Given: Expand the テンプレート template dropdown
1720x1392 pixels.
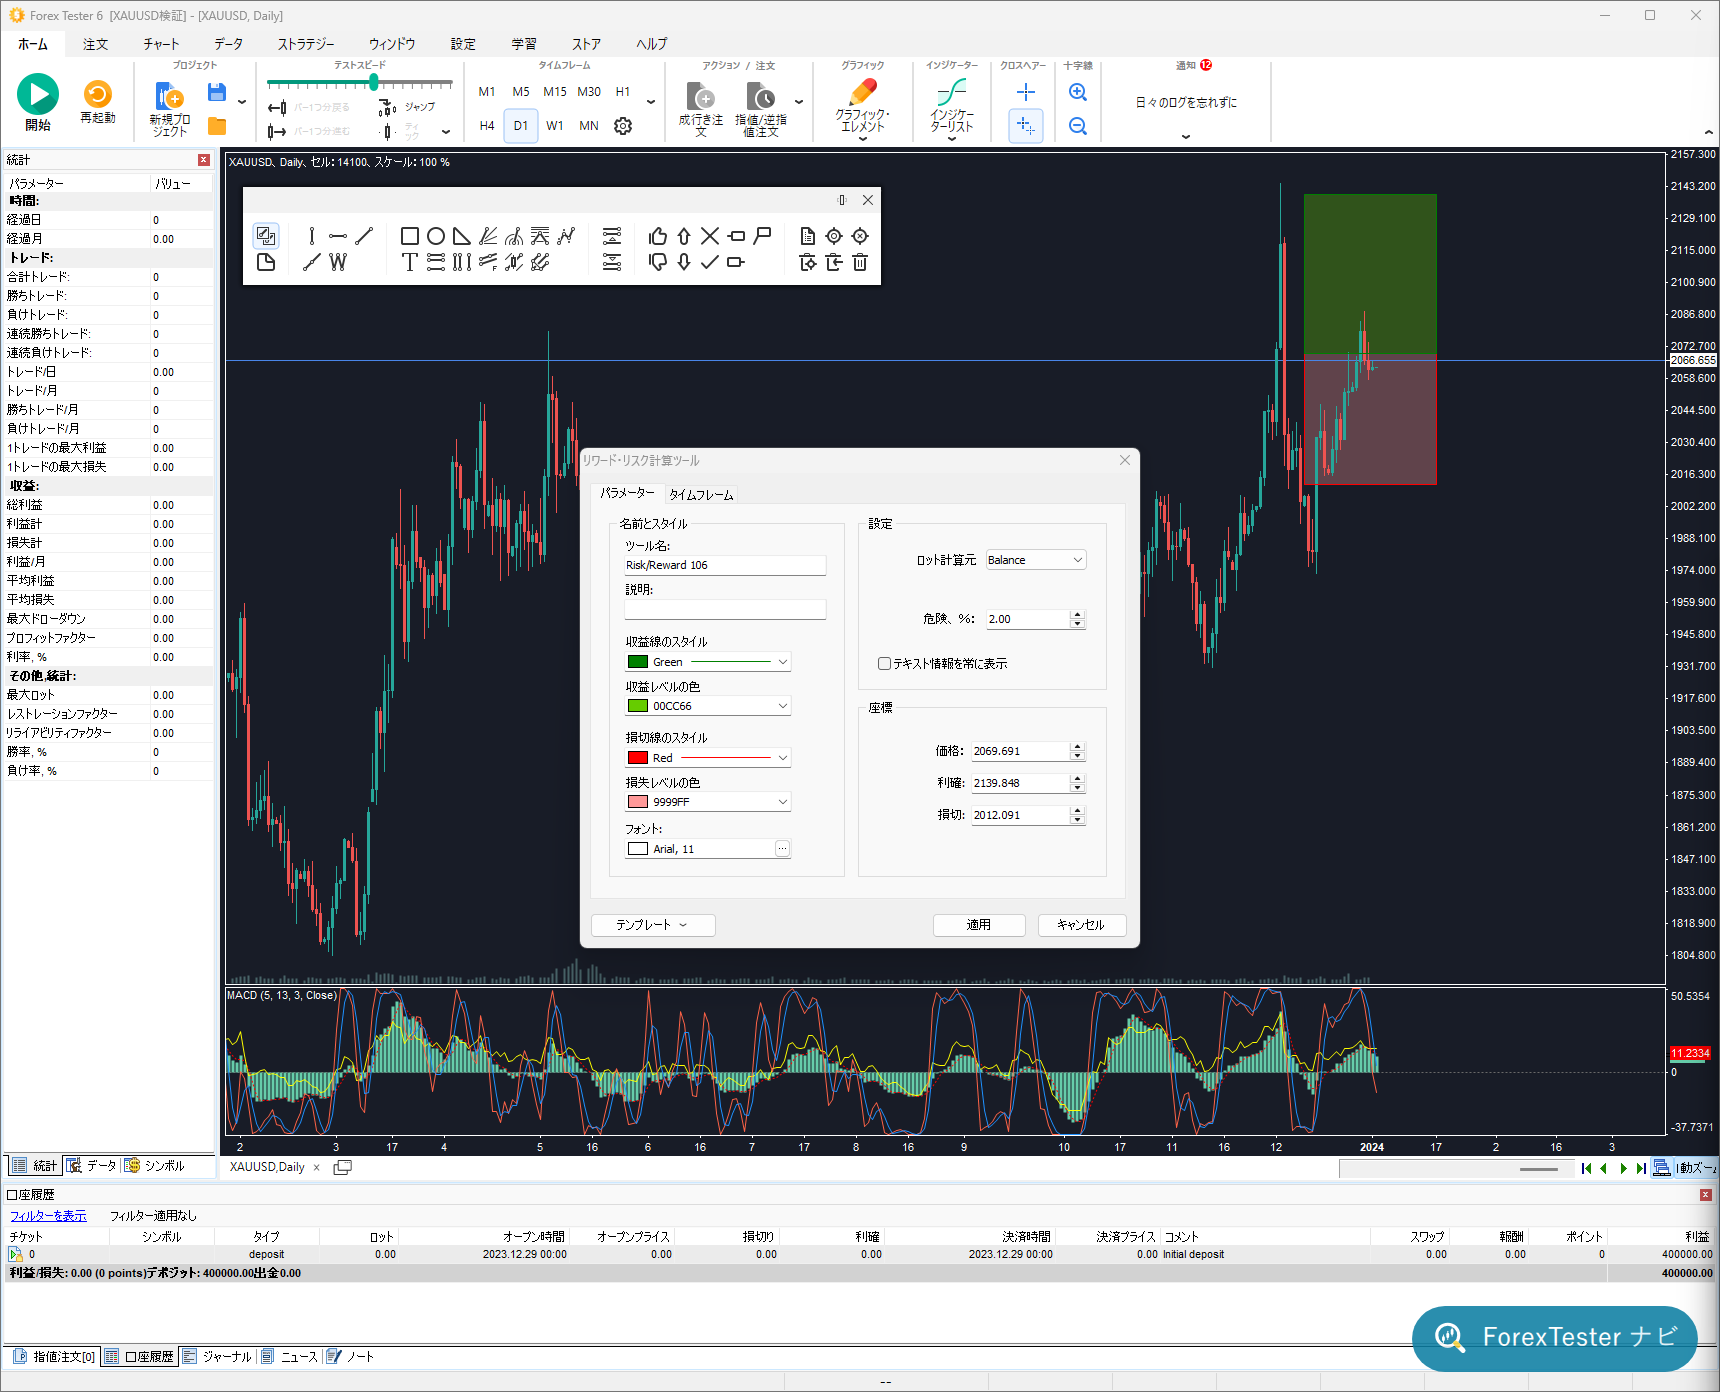Looking at the screenshot, I should (x=653, y=925).
